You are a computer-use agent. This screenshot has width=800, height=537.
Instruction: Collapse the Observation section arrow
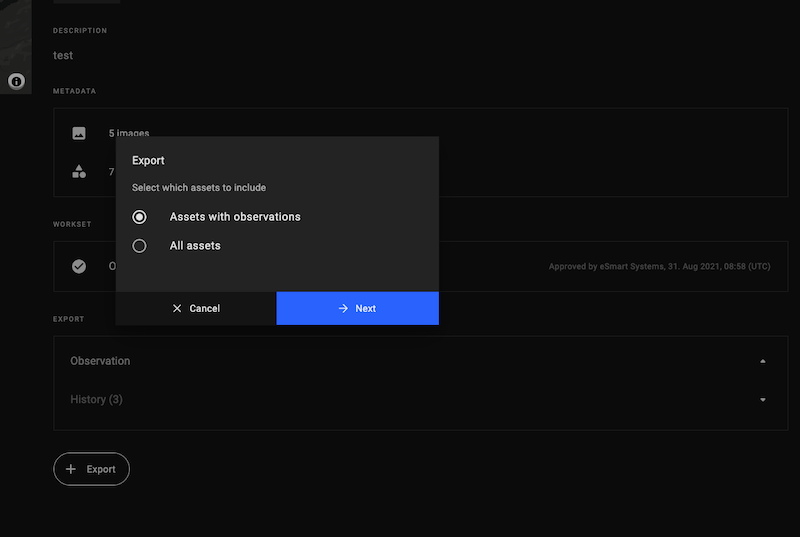pos(763,361)
